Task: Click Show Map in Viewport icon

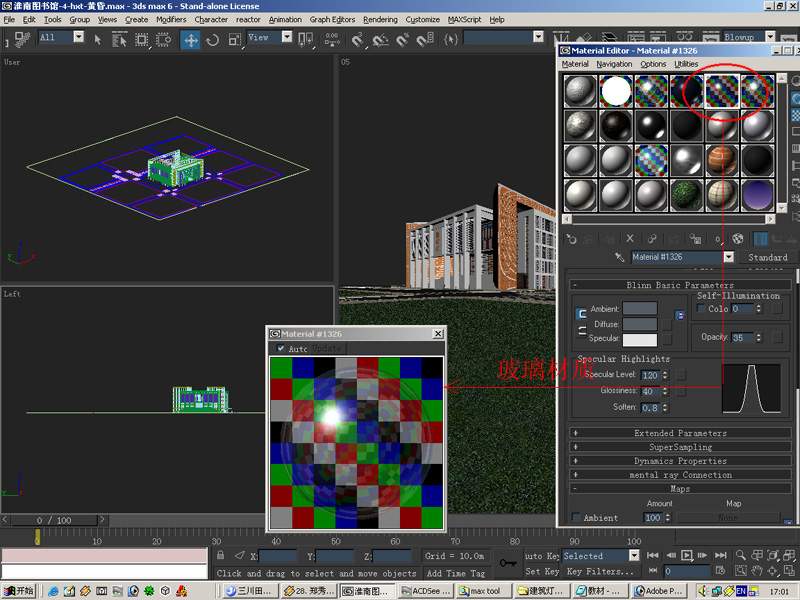Action: click(x=737, y=238)
